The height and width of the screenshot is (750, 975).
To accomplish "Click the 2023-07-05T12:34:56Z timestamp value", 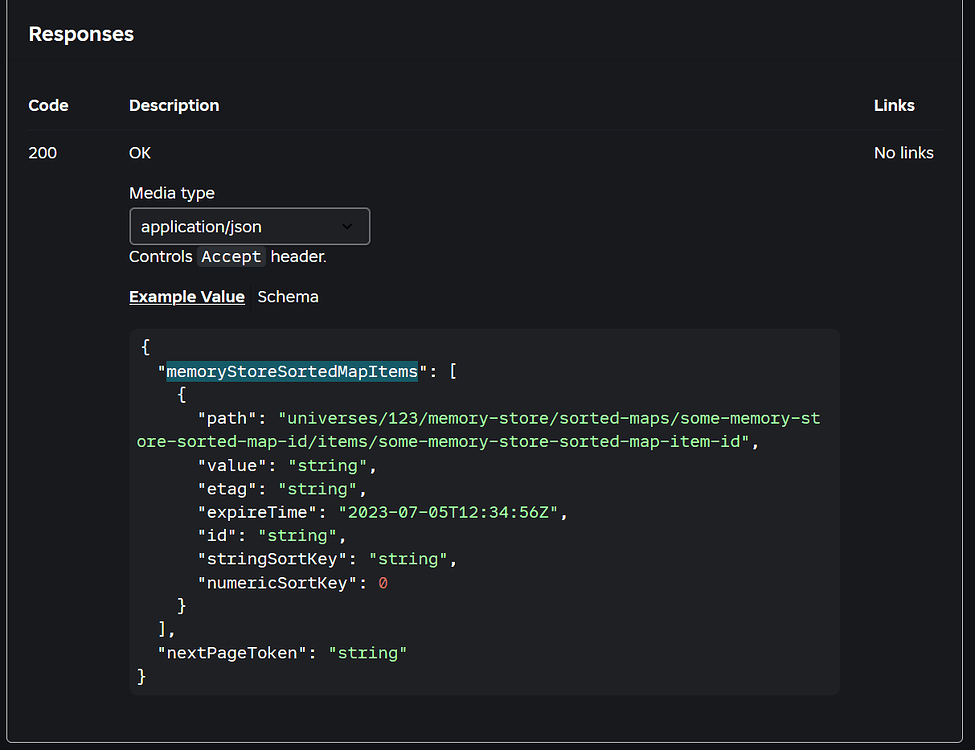I will point(448,512).
